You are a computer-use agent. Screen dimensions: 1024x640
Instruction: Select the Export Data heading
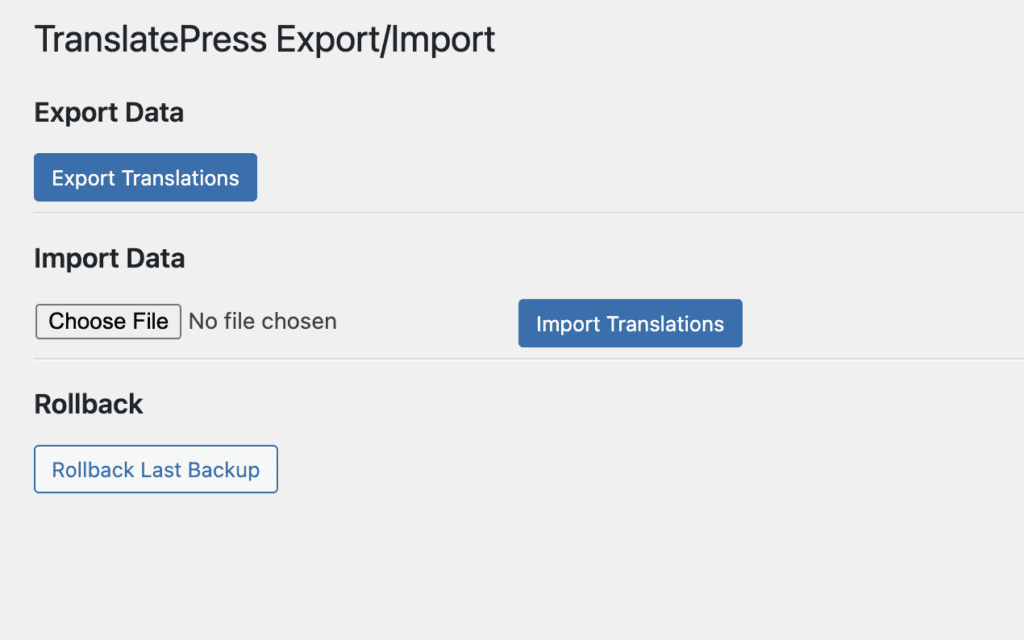click(109, 113)
